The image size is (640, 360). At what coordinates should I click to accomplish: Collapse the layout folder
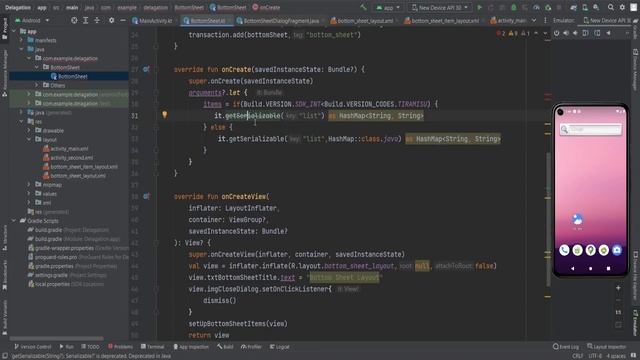click(29, 140)
